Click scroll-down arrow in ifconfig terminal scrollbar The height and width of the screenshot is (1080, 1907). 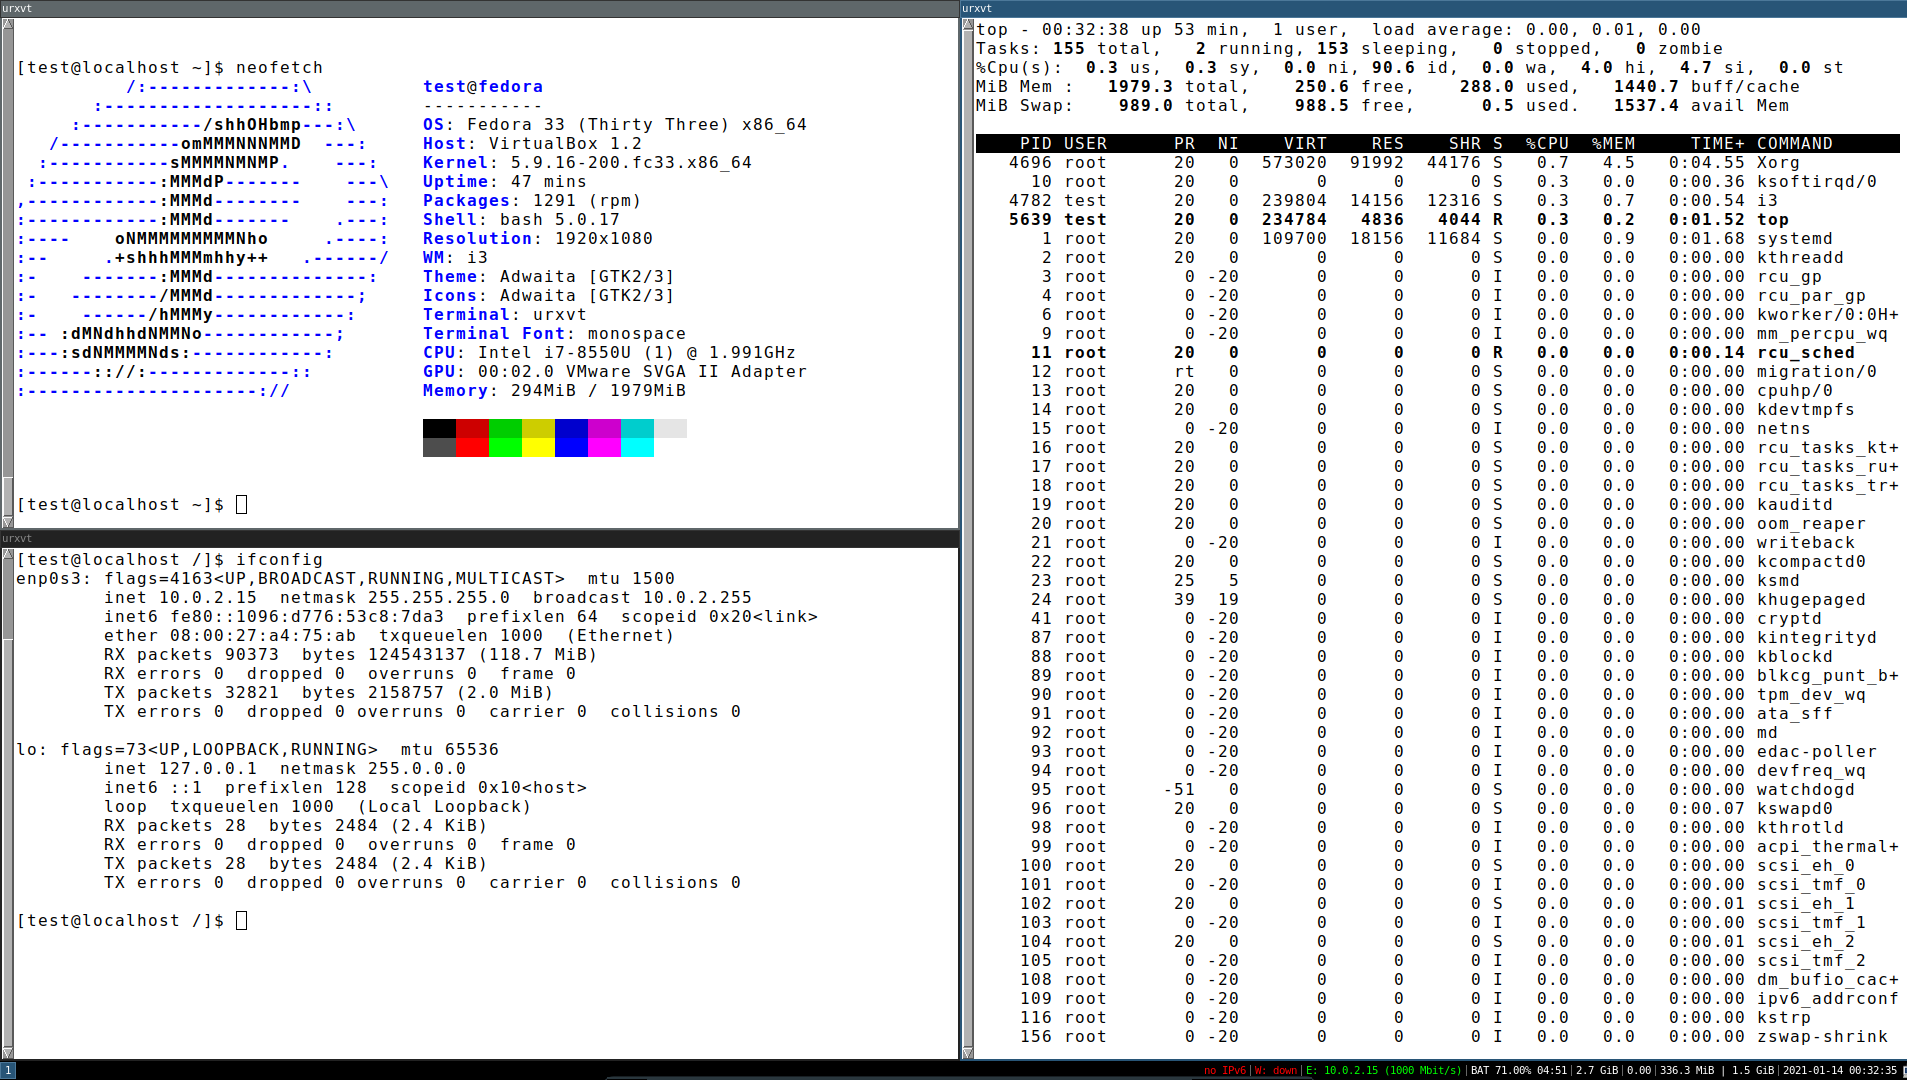[x=7, y=1052]
